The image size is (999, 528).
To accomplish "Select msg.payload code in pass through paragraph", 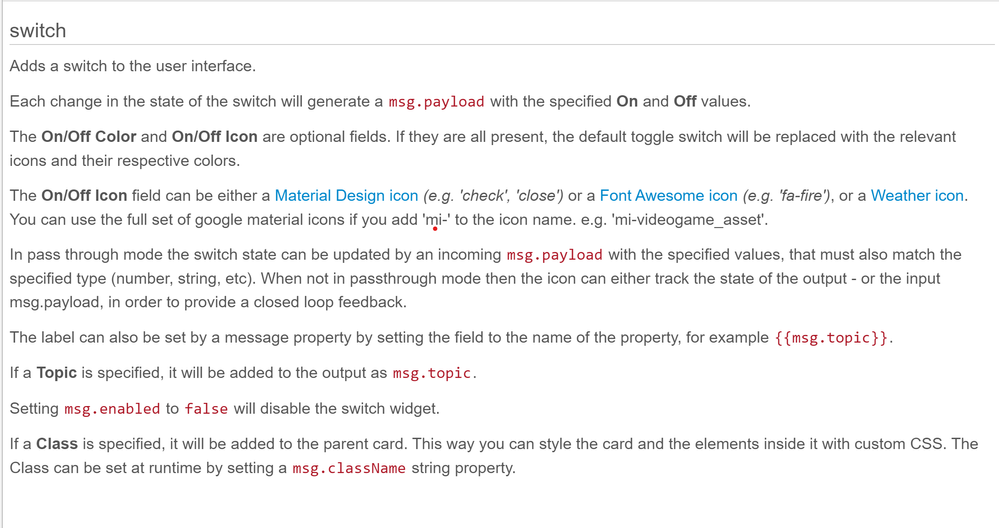I will pyautogui.click(x=554, y=255).
